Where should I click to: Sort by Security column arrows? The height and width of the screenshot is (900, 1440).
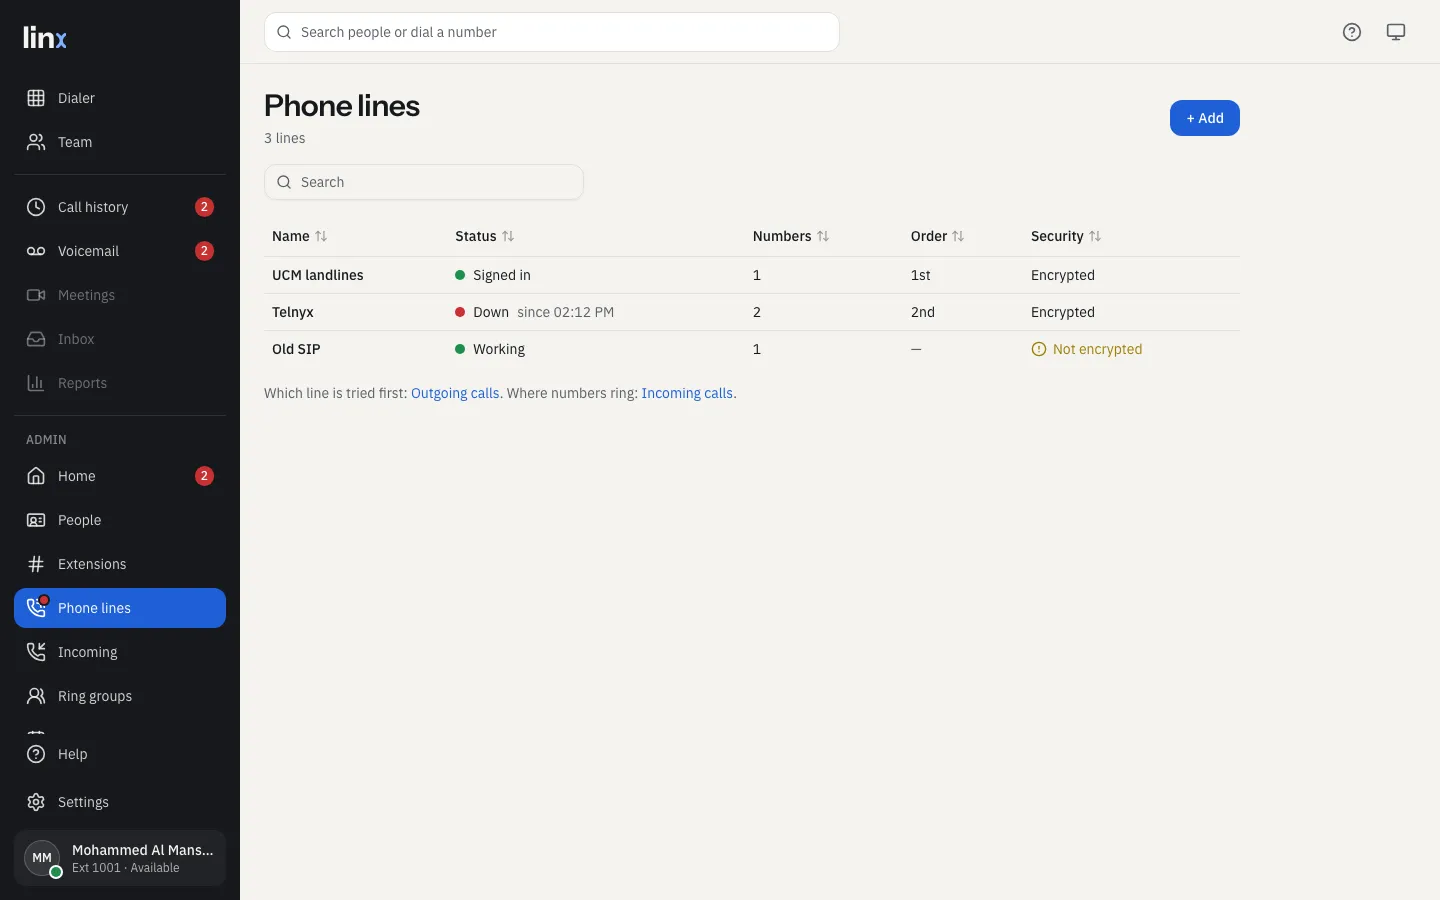pyautogui.click(x=1095, y=236)
